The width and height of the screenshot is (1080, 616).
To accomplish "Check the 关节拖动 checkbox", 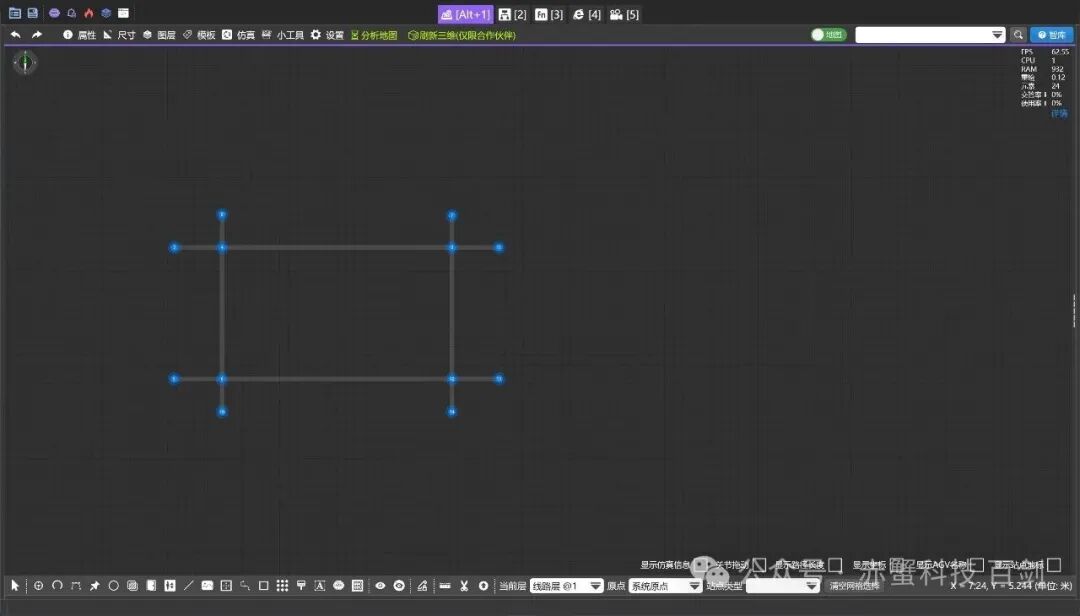I will tap(760, 565).
